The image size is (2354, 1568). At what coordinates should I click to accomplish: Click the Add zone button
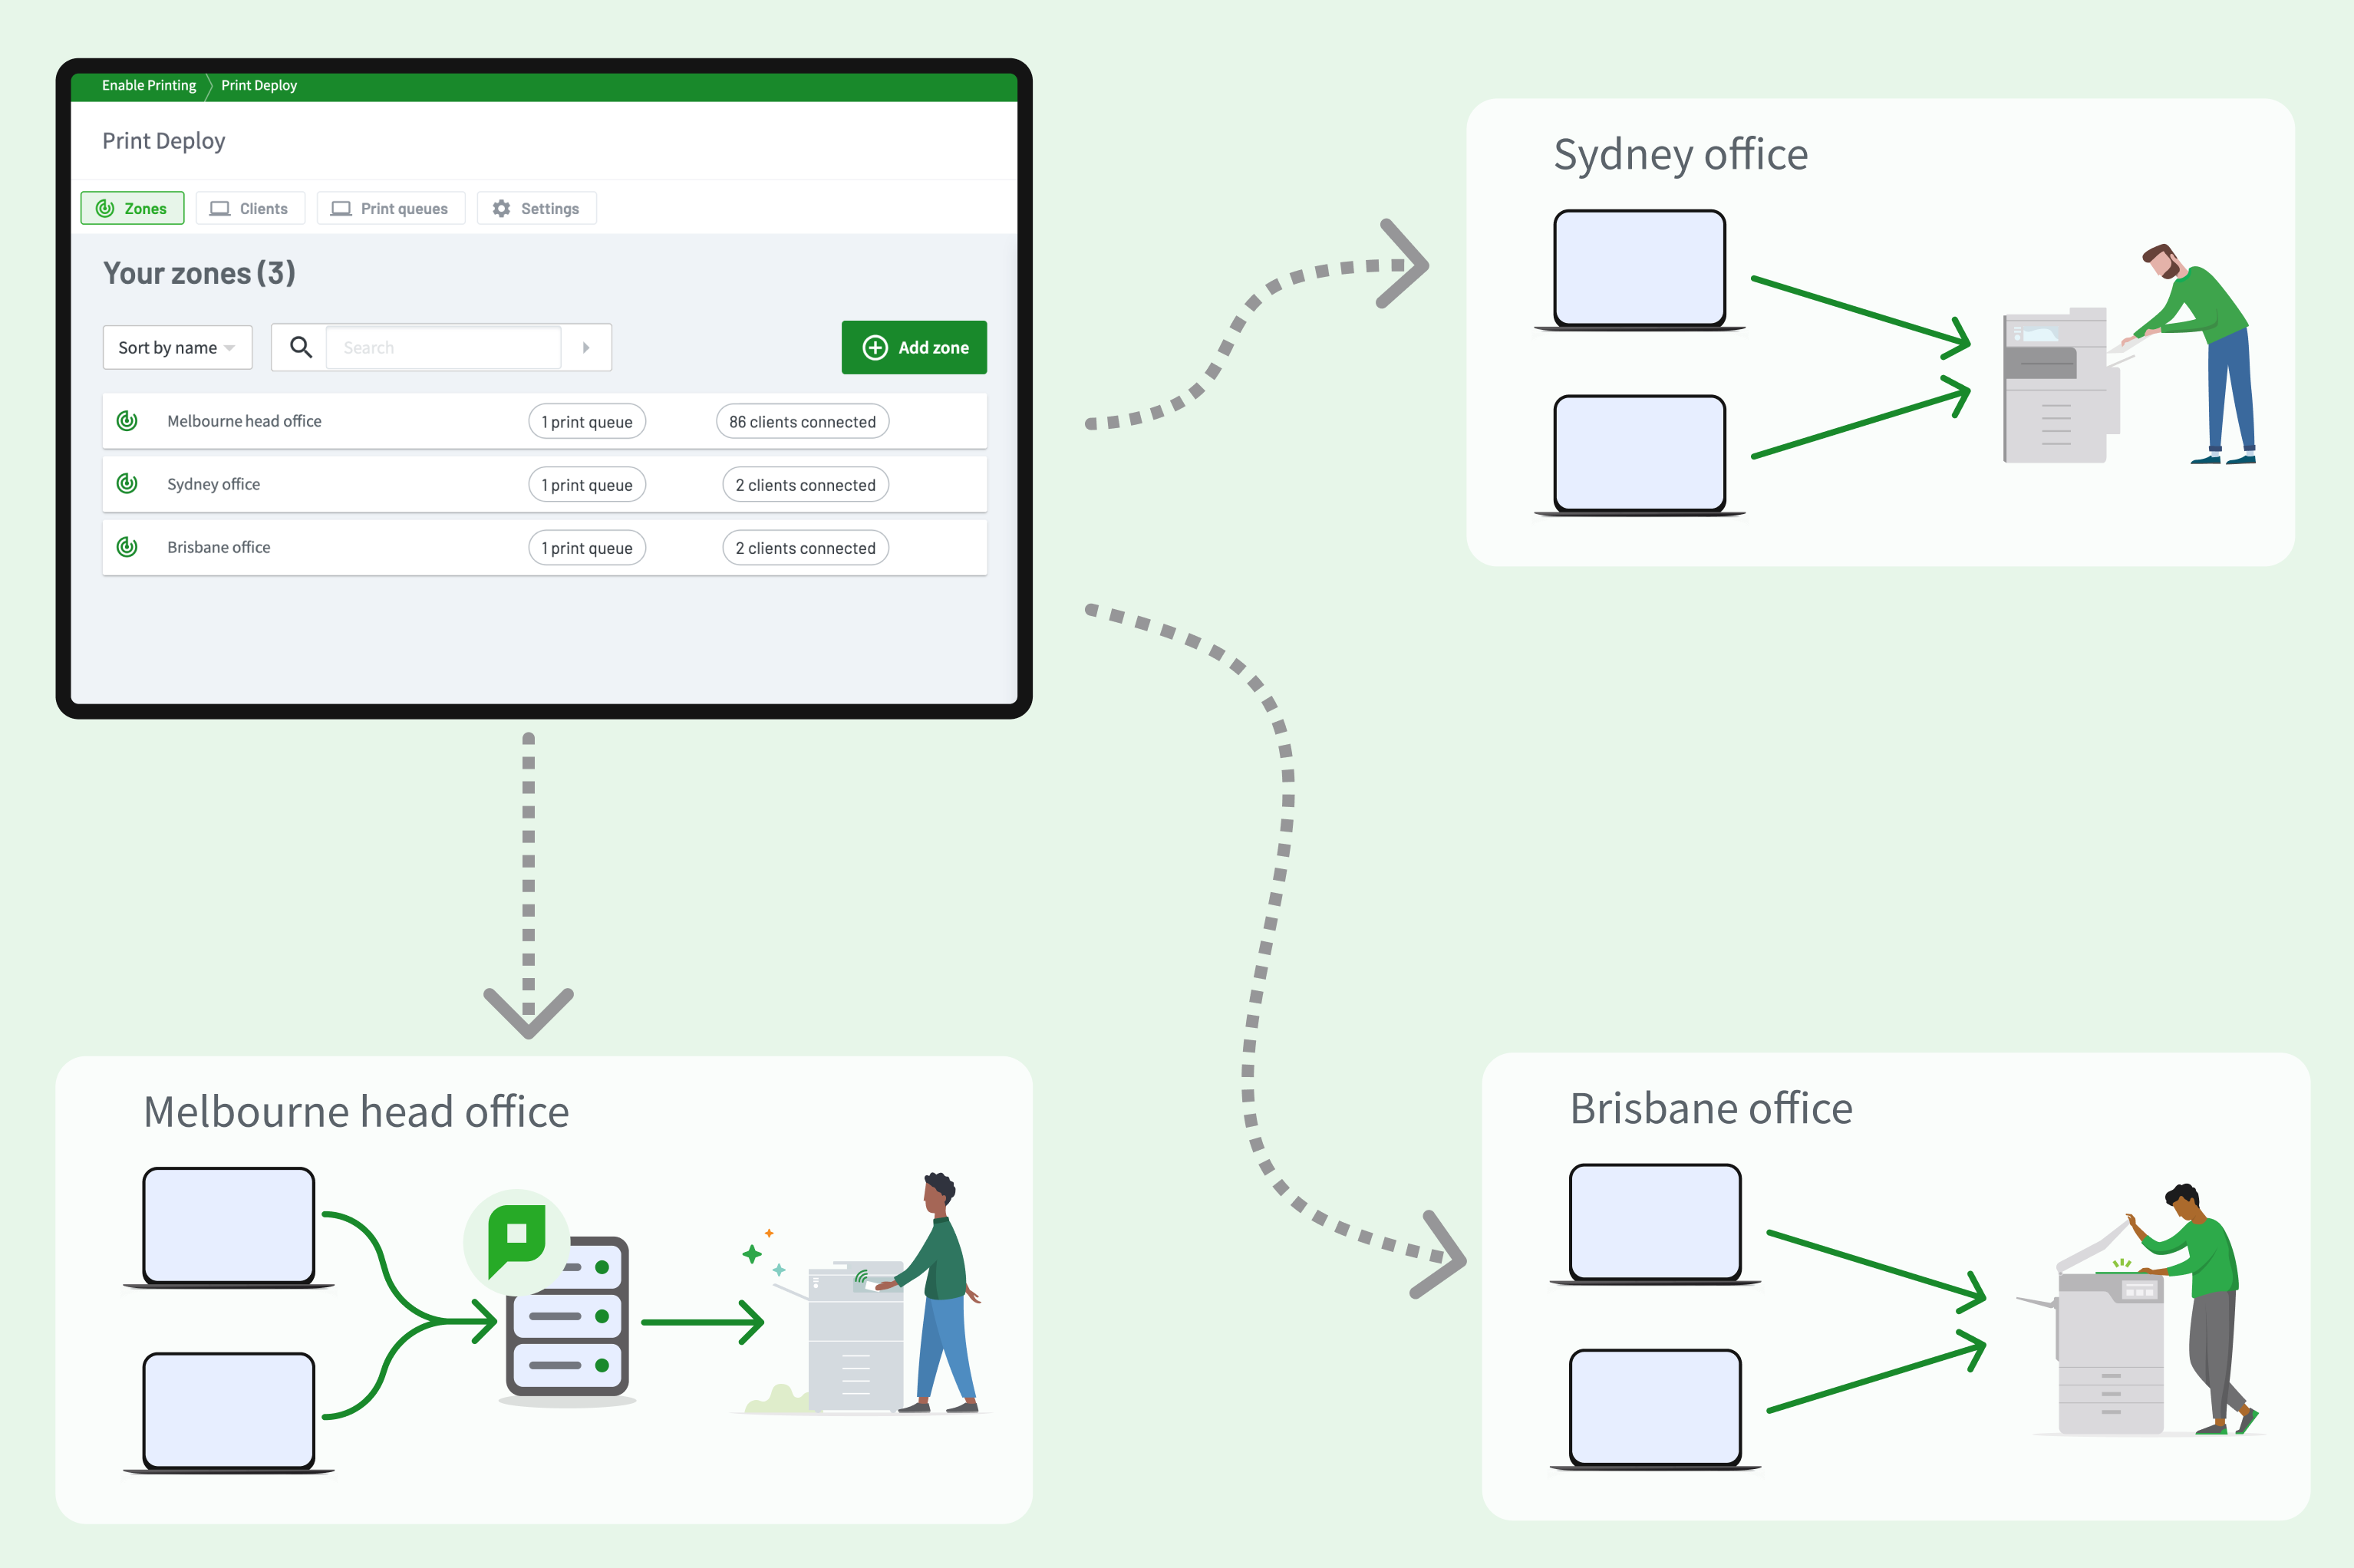coord(914,347)
